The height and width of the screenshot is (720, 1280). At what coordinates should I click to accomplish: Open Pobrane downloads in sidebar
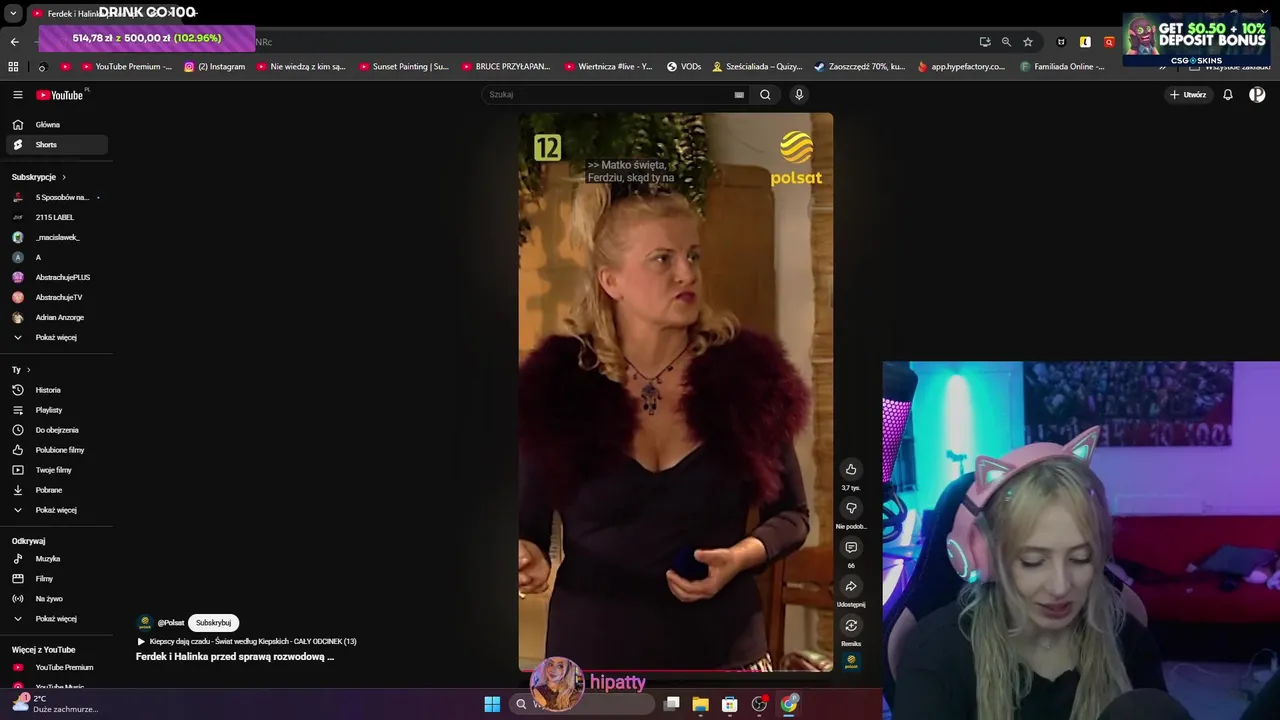[56, 490]
